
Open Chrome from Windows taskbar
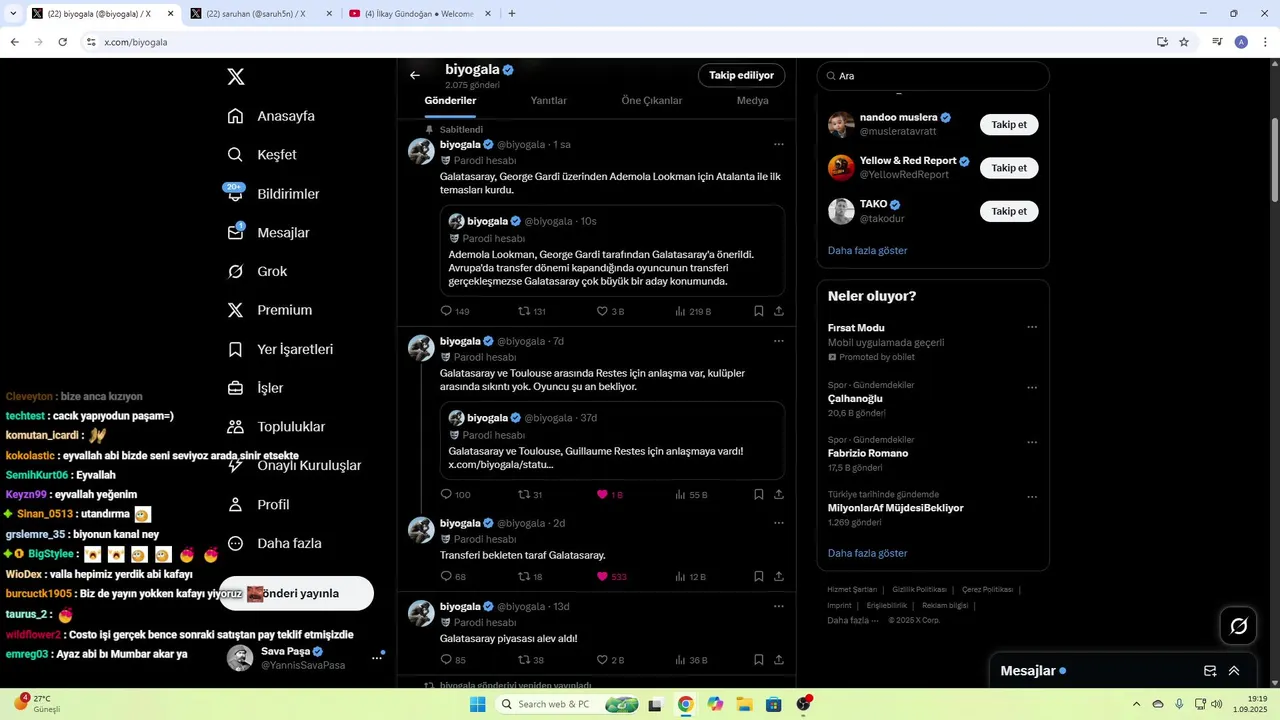[685, 704]
